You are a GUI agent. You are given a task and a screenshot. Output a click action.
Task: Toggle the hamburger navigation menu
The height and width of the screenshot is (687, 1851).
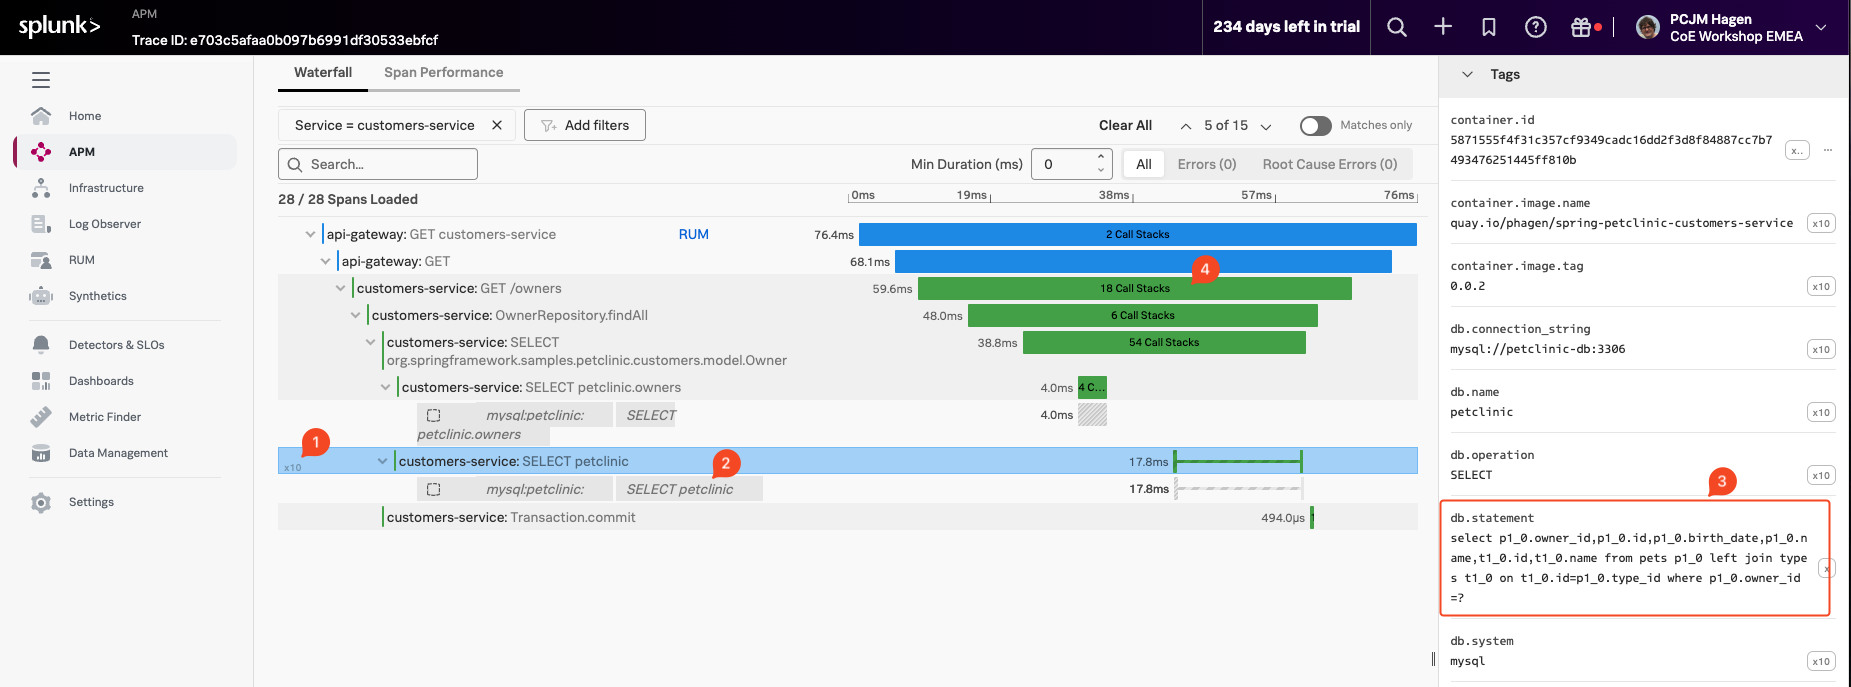(41, 80)
